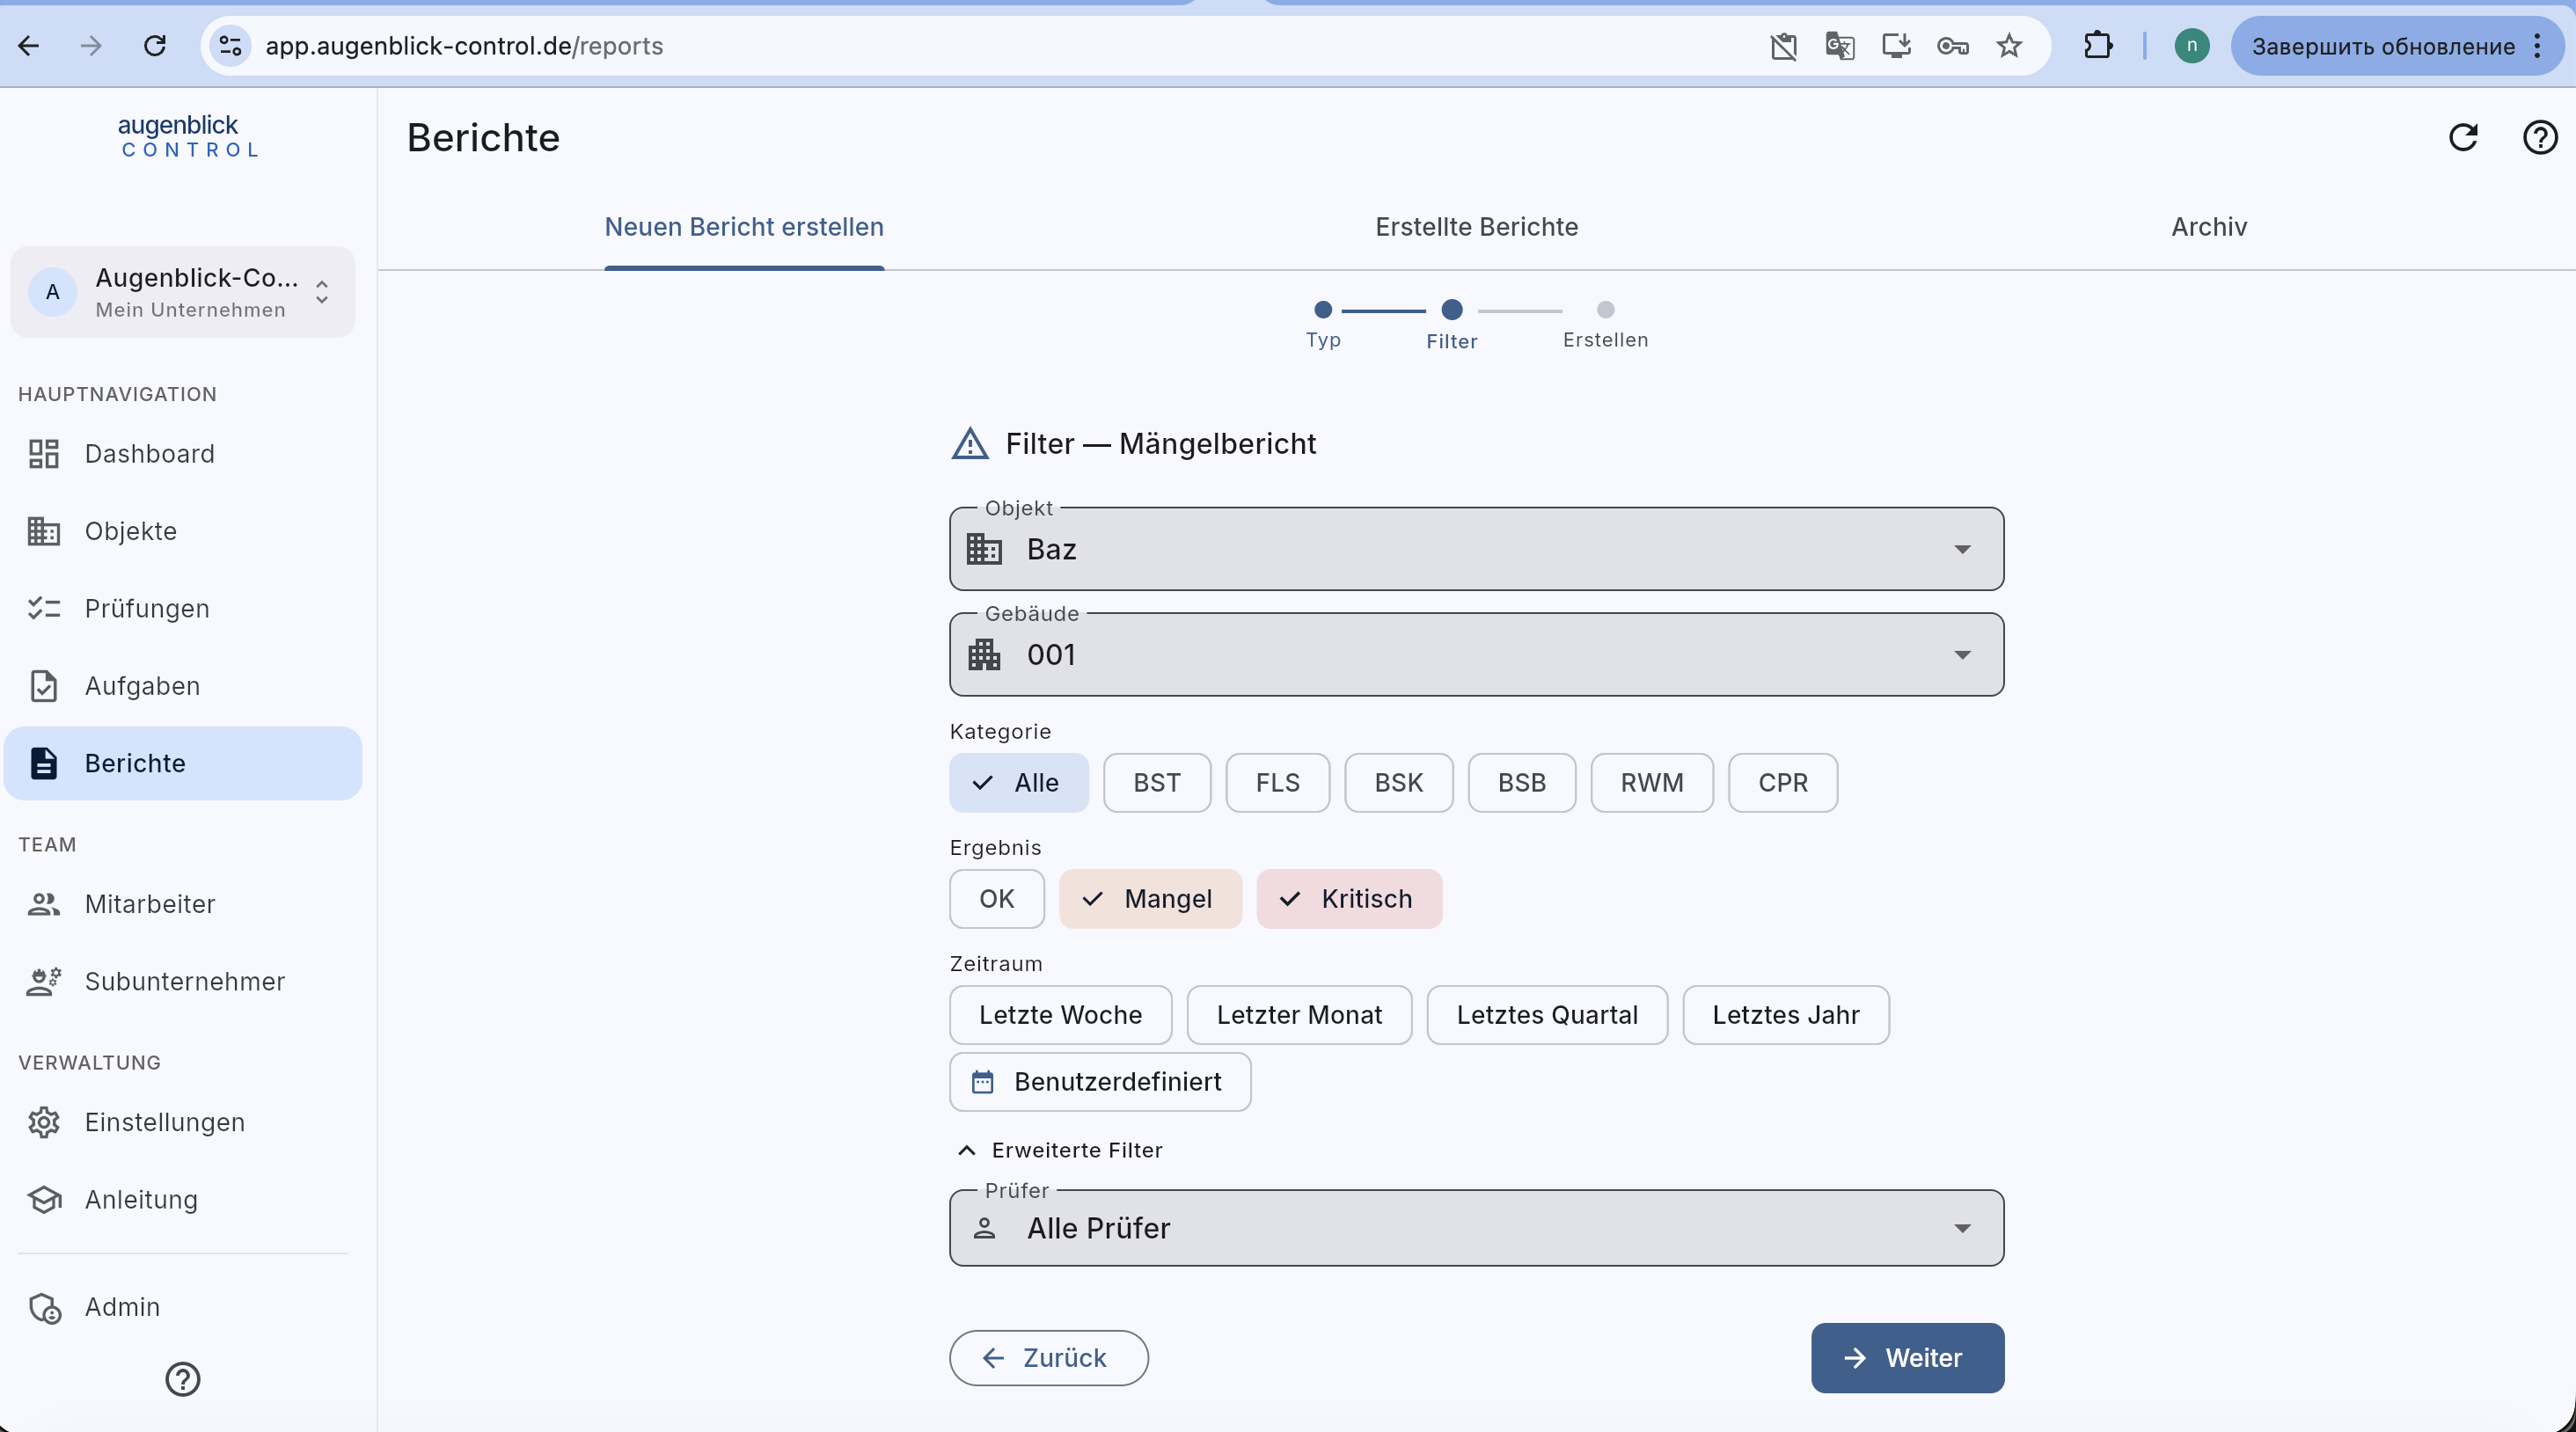Open the green profile avatar

click(2191, 46)
